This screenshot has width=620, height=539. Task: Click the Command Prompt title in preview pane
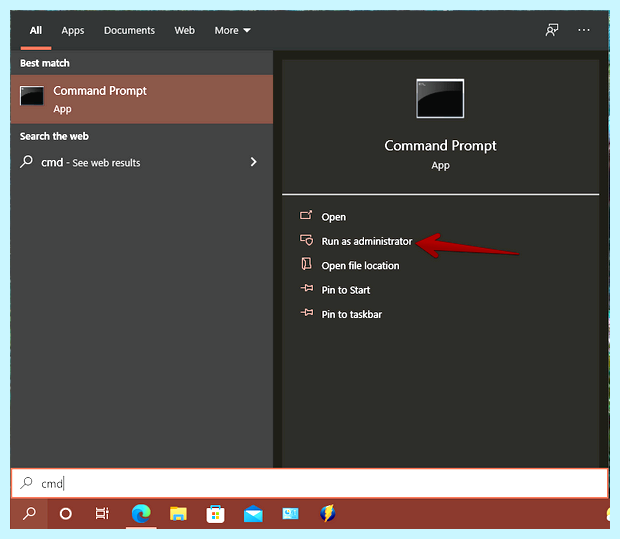click(440, 146)
